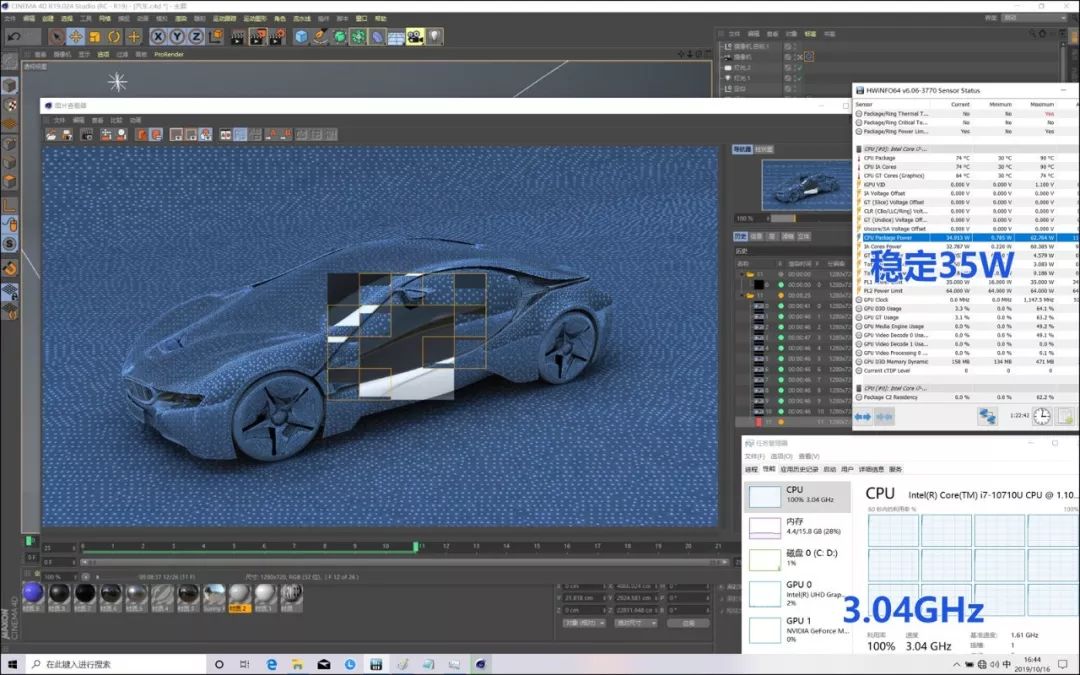Click the blue sphere material swatch
The image size is (1080, 675).
(x=32, y=594)
